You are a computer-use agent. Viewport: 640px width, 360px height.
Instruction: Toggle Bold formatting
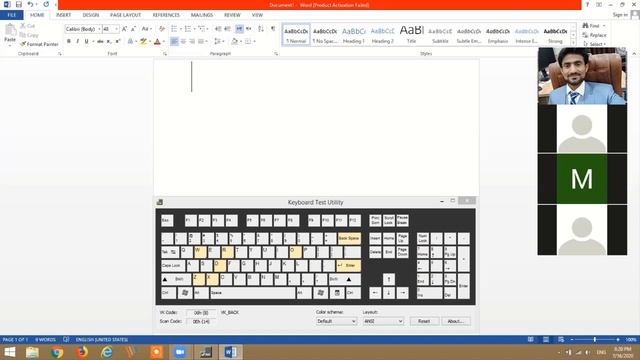click(69, 41)
